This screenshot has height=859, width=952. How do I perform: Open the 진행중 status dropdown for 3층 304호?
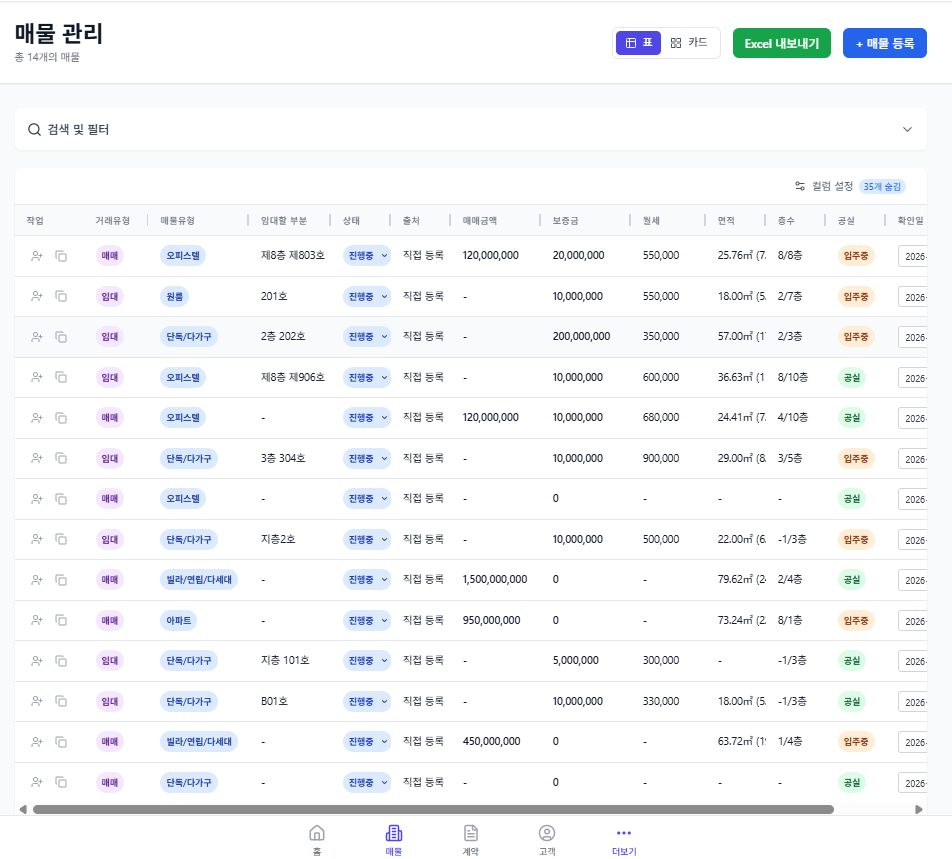coord(367,458)
